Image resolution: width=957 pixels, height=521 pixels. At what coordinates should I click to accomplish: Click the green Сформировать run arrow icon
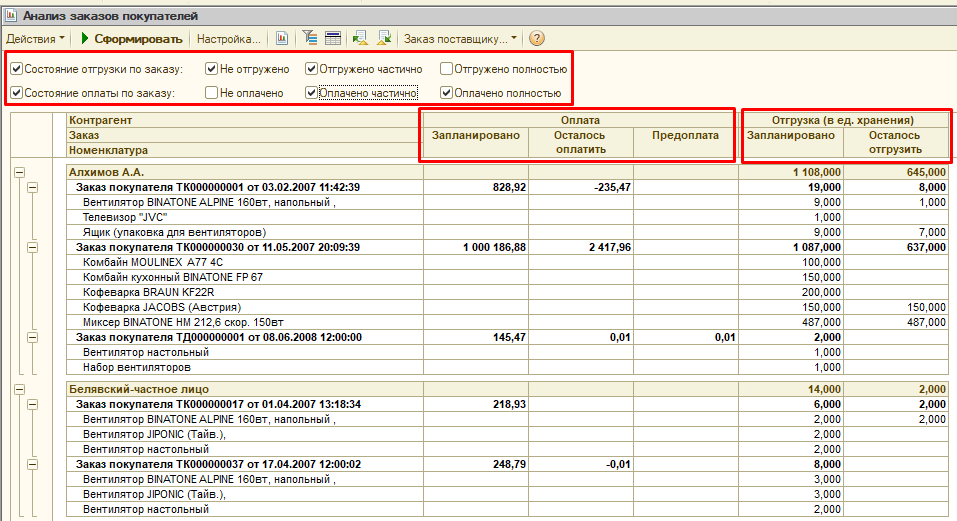click(x=86, y=39)
